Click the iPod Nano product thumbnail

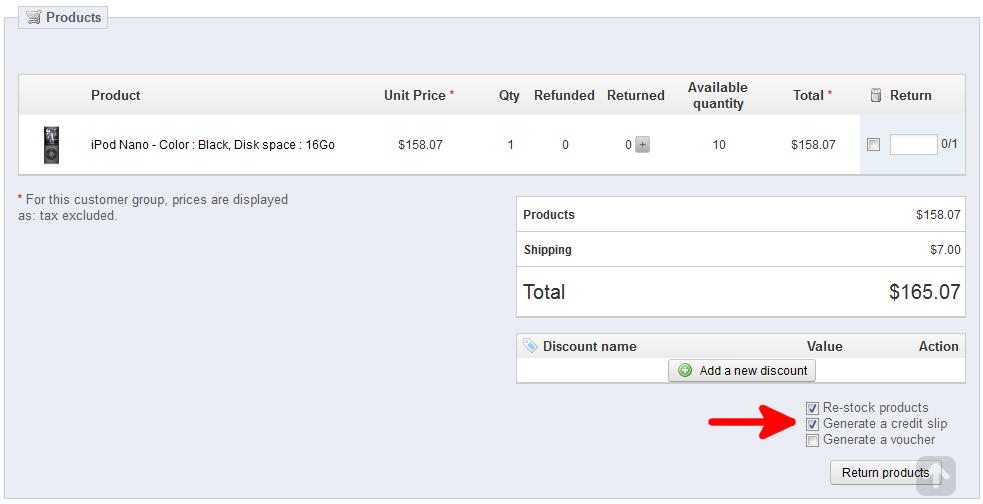click(51, 145)
